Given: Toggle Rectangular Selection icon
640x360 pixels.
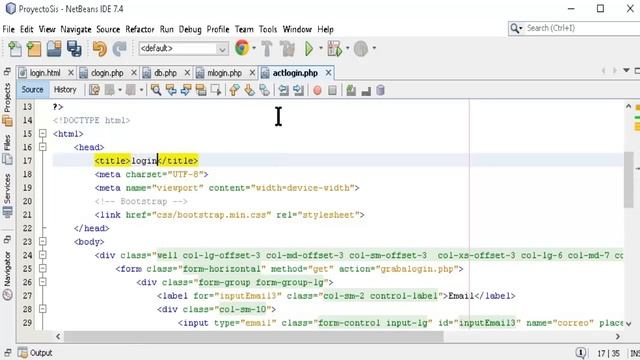Looking at the screenshot, I should tap(216, 90).
